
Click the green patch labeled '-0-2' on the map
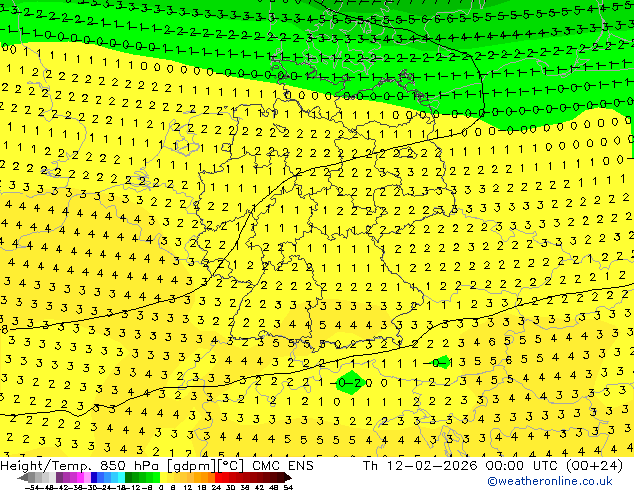(x=351, y=382)
